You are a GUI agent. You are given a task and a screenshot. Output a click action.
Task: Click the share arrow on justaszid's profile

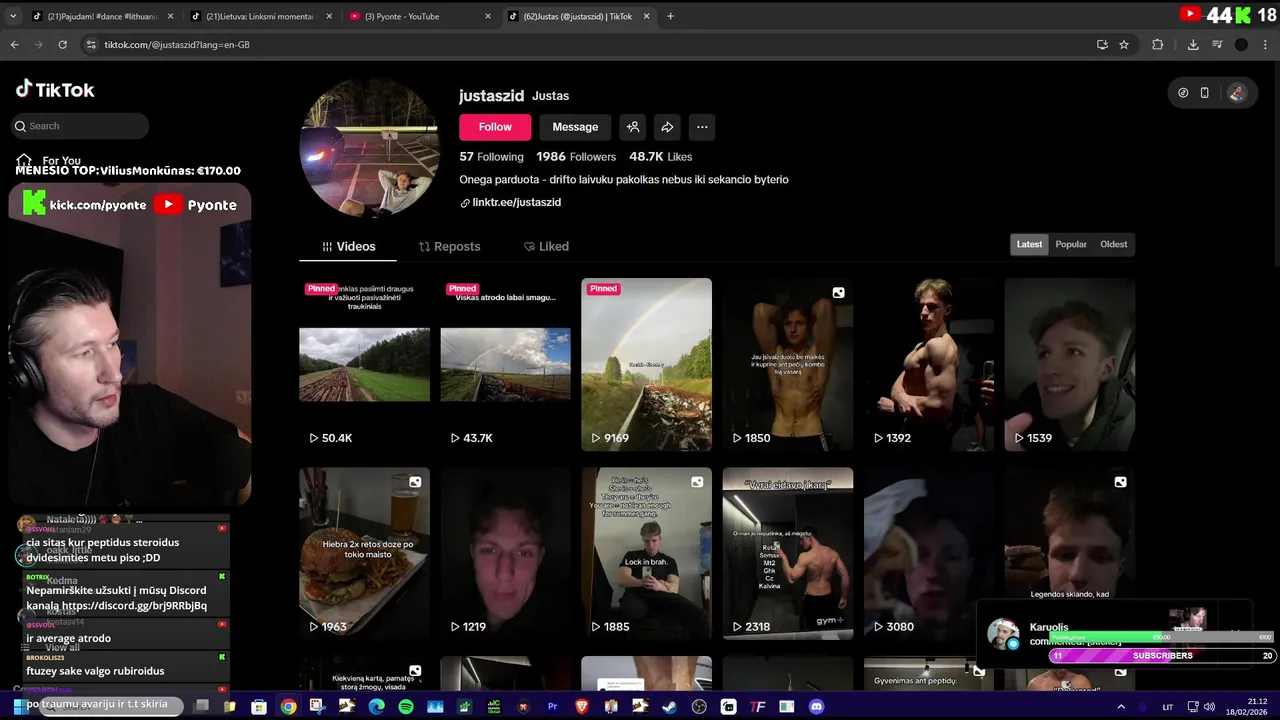click(667, 127)
